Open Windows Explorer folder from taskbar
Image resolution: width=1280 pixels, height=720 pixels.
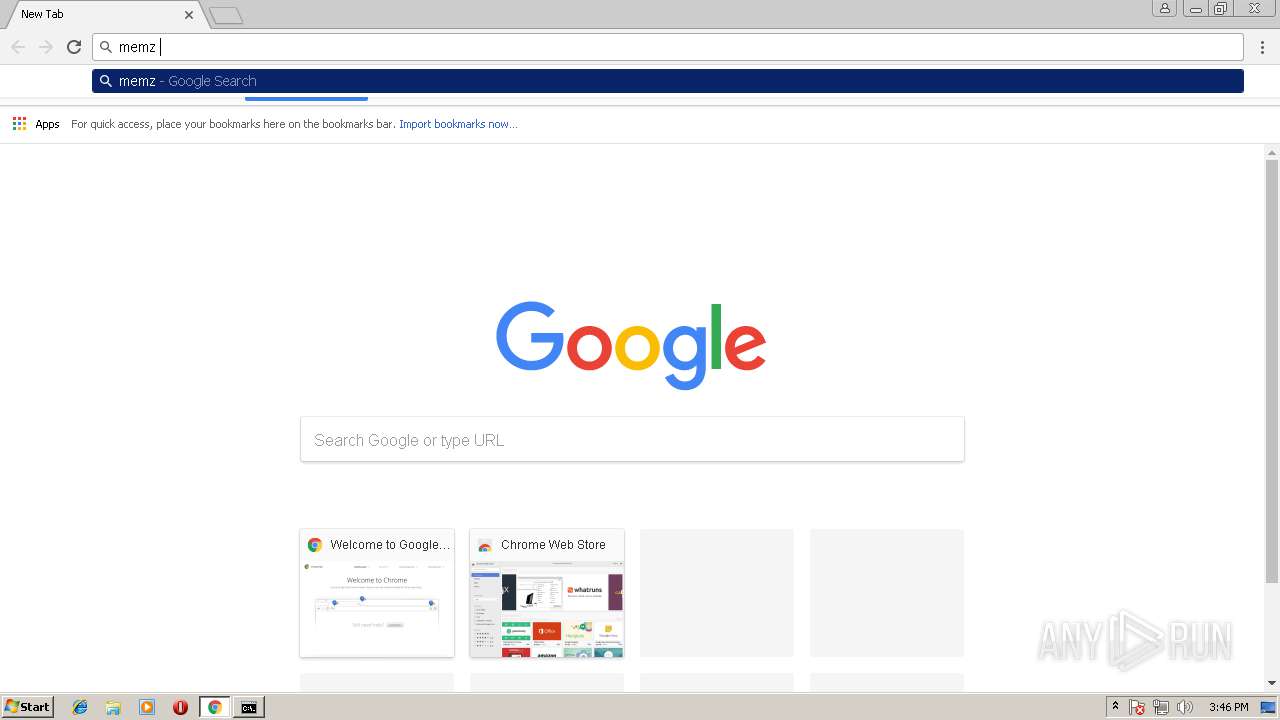pos(113,707)
